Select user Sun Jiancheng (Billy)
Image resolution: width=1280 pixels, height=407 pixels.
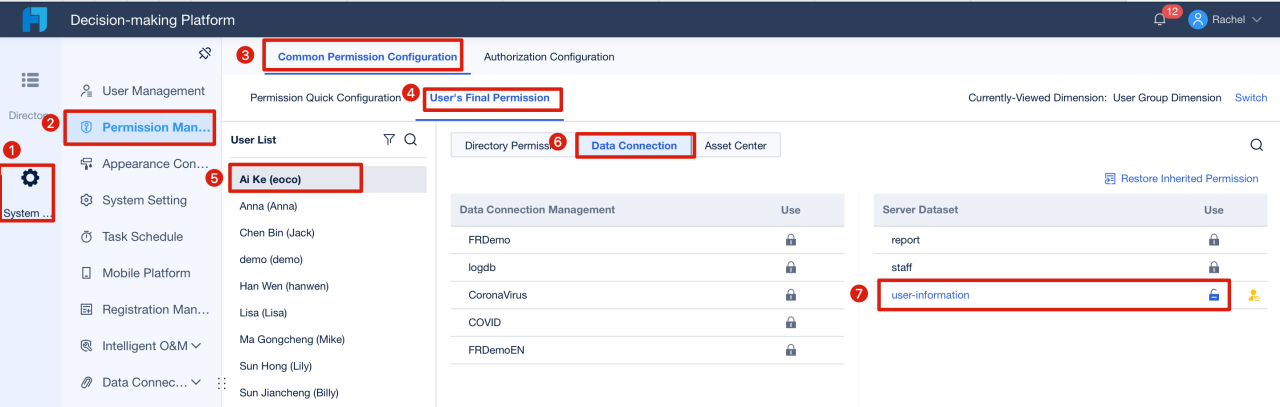pyautogui.click(x=327, y=392)
